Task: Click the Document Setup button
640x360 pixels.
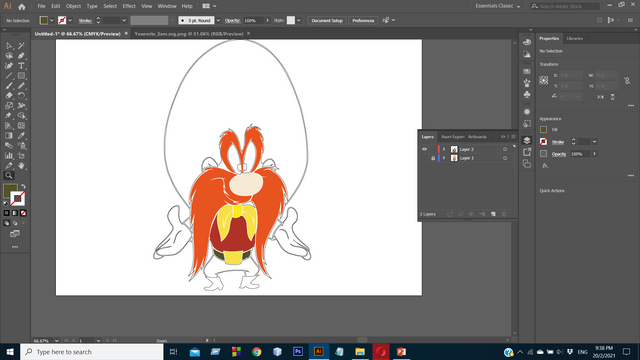Action: pos(327,20)
